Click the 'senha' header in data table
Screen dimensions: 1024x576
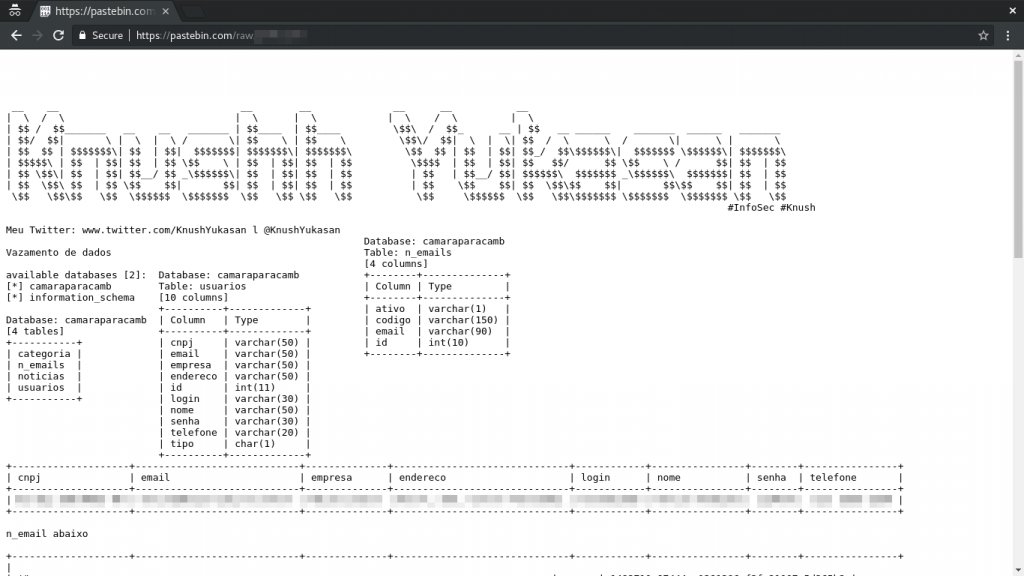(x=772, y=477)
